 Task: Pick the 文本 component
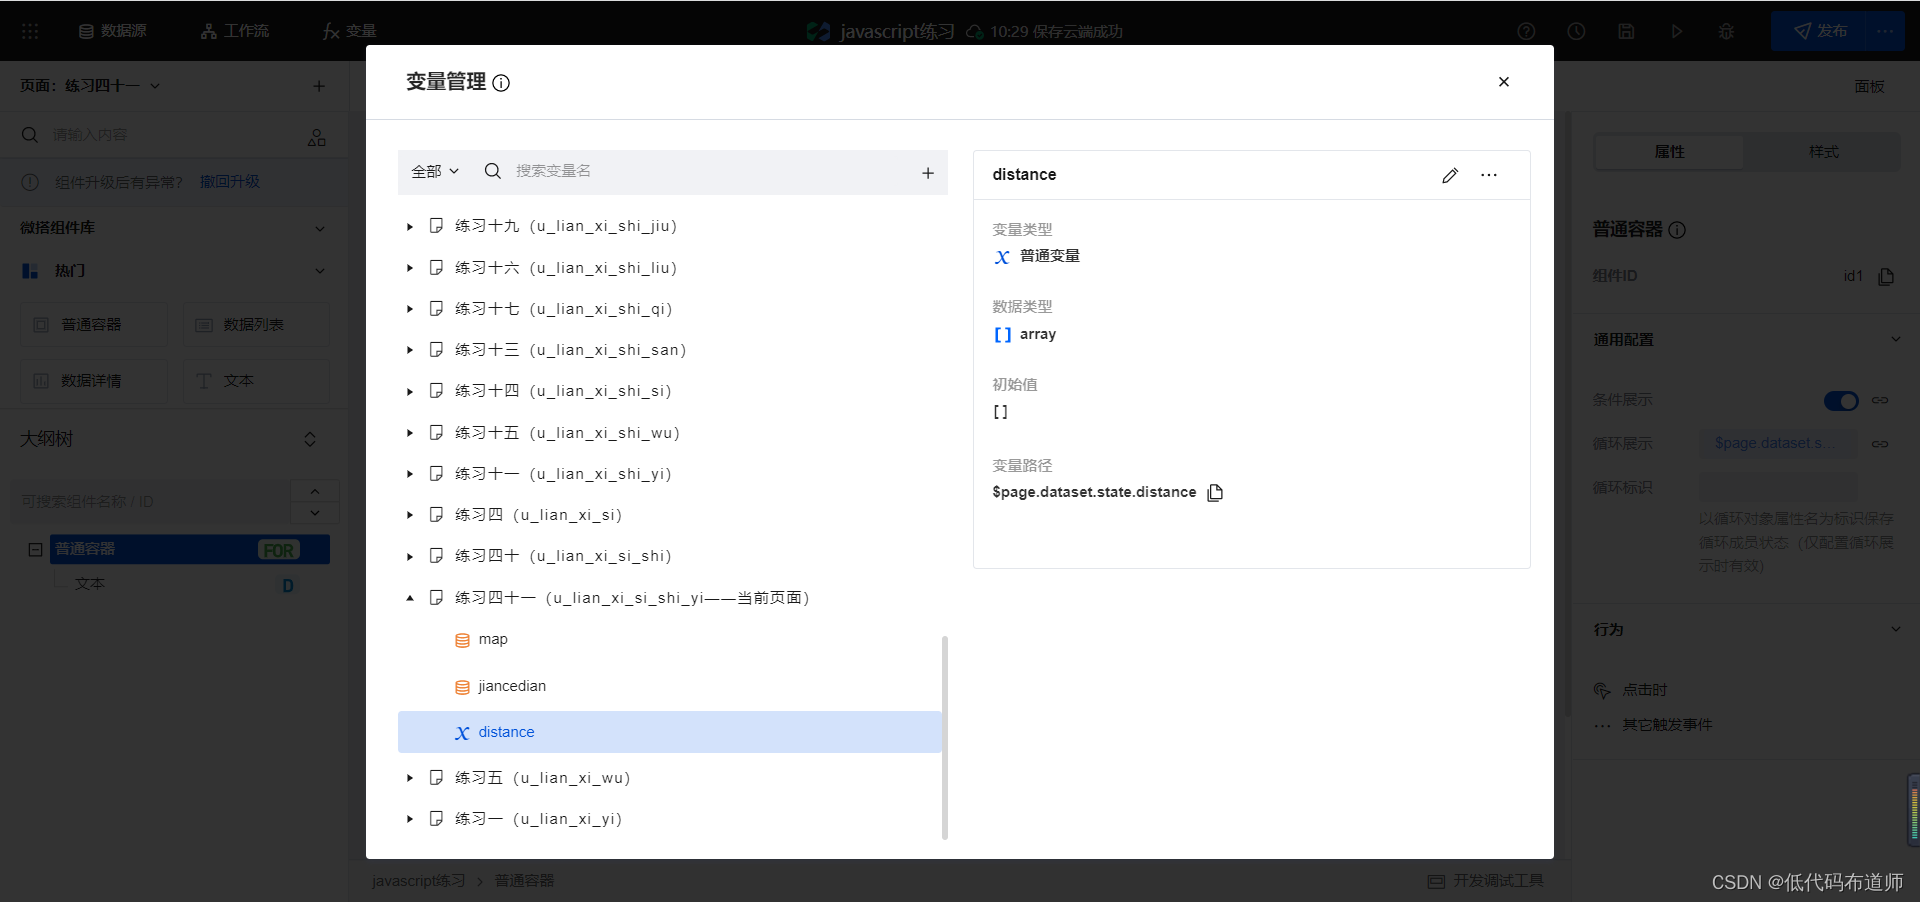tap(256, 381)
